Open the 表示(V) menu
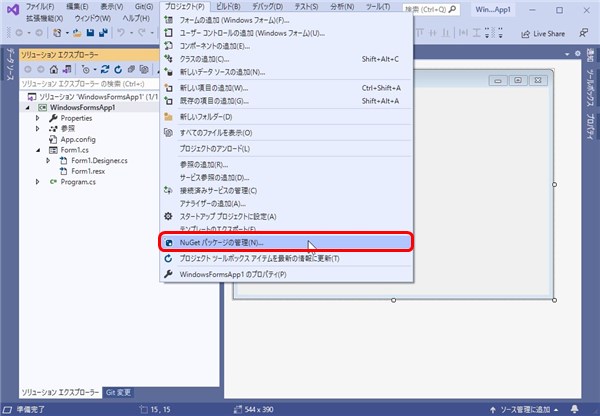 [112, 7]
